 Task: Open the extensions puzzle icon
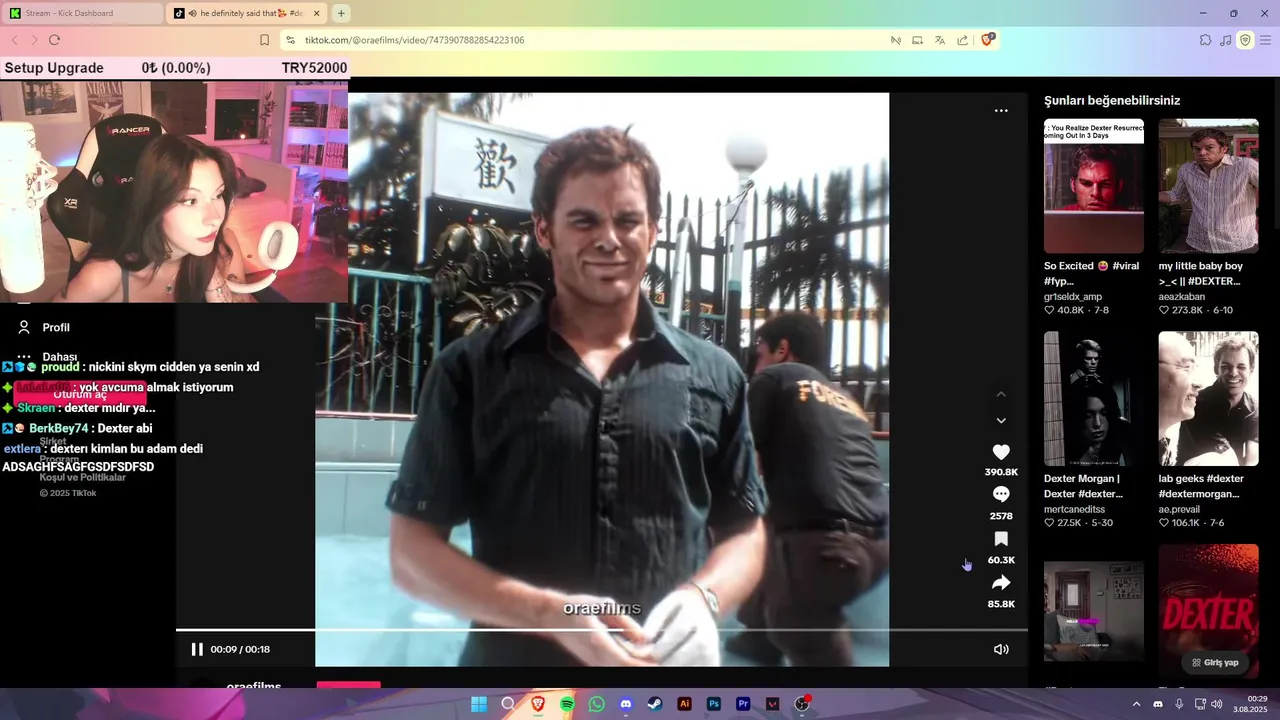(x=1205, y=40)
